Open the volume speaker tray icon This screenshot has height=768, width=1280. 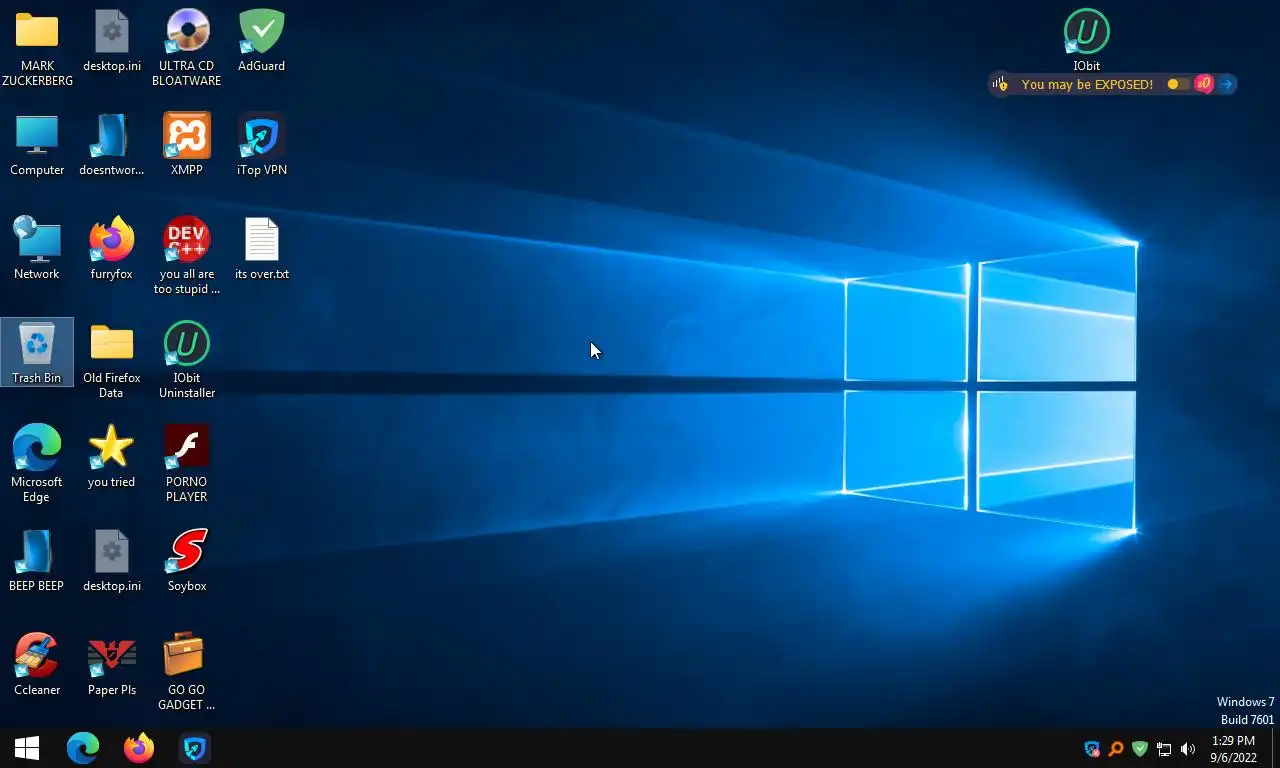click(1188, 749)
